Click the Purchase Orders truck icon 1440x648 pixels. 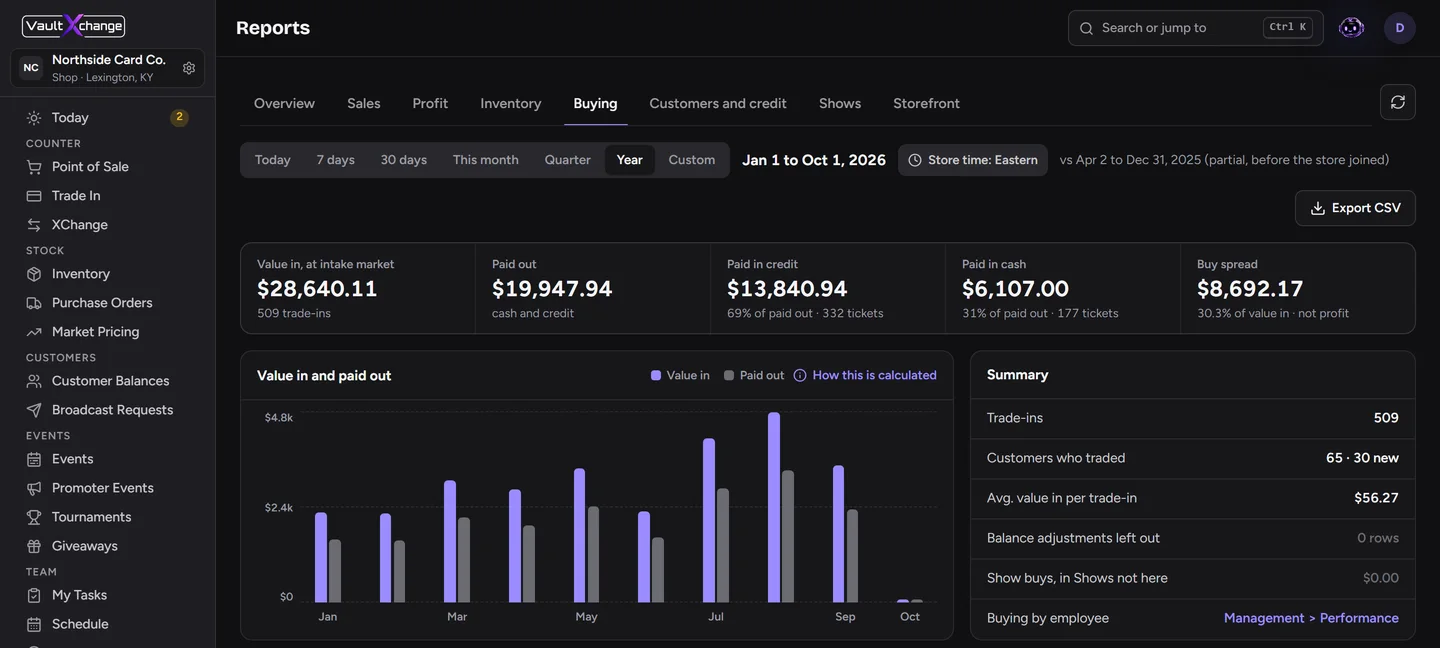[x=34, y=303]
